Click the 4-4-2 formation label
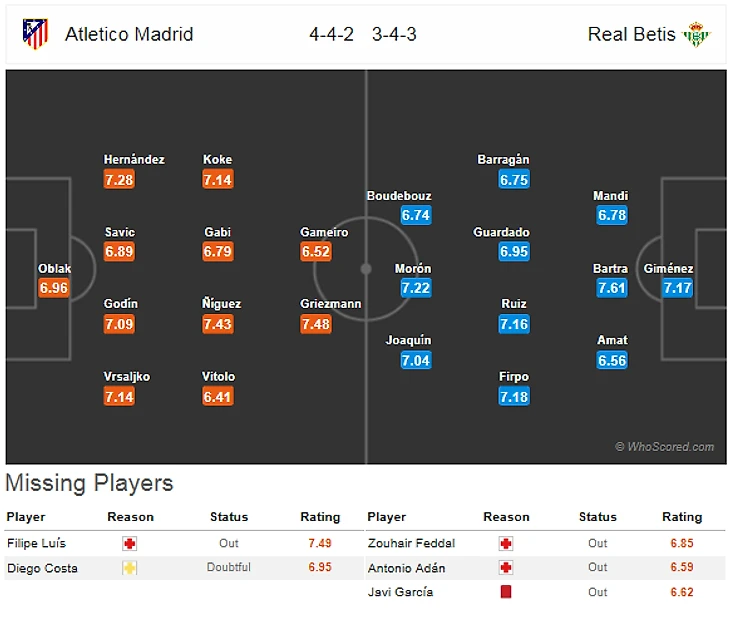Screen dimensions: 730x627 [331, 34]
